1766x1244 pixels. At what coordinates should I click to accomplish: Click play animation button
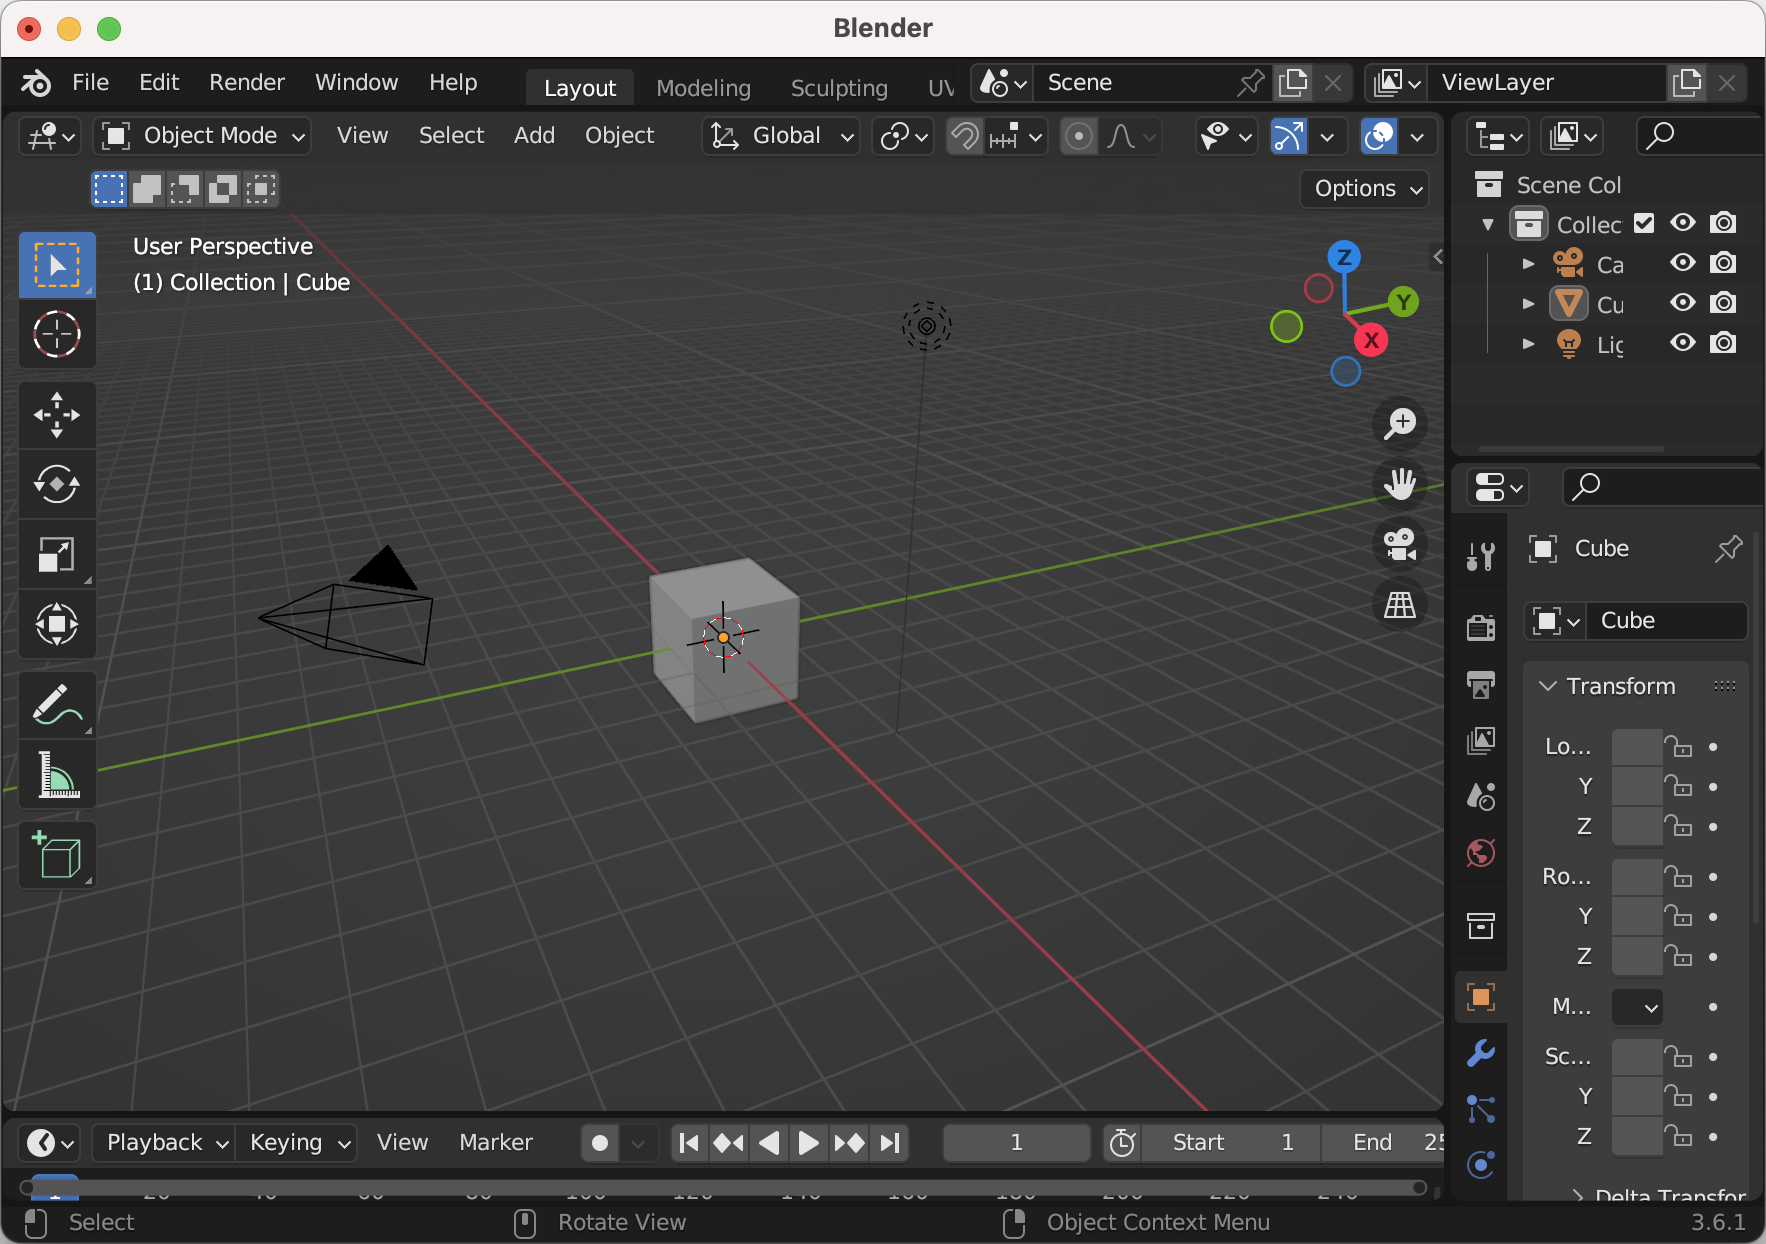[x=808, y=1143]
